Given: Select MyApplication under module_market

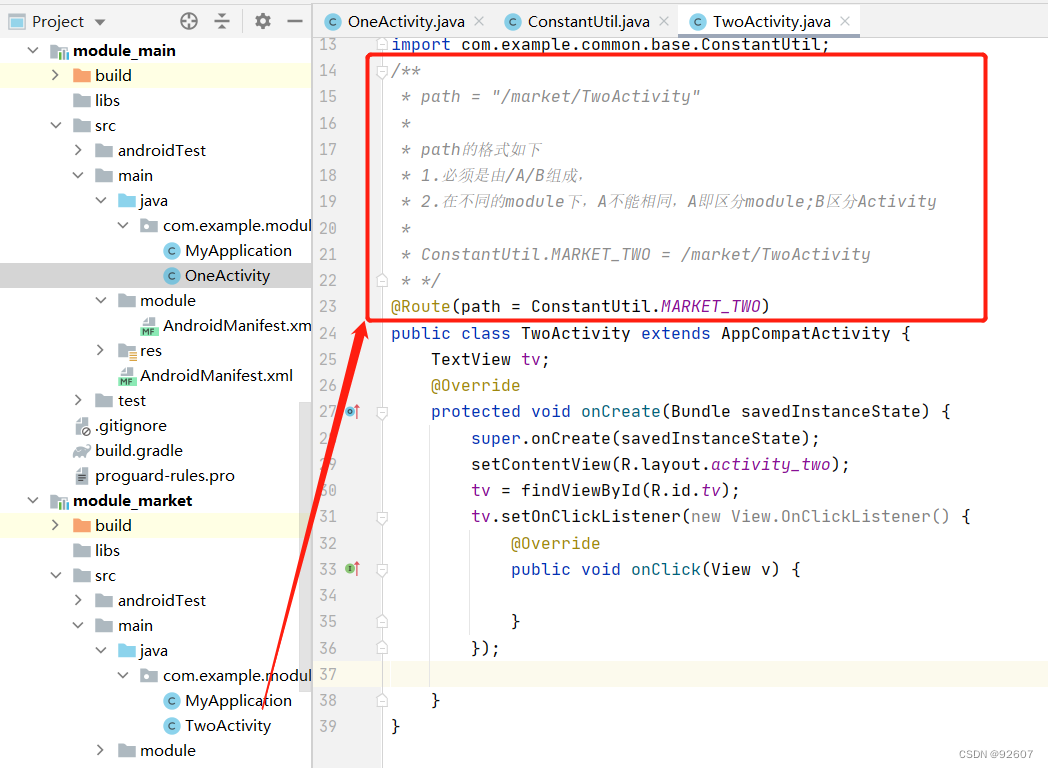Looking at the screenshot, I should click(x=238, y=700).
